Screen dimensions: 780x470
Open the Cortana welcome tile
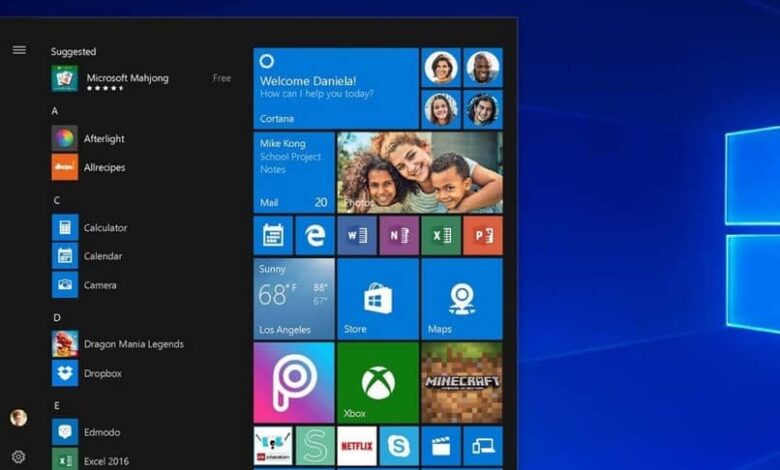(336, 89)
